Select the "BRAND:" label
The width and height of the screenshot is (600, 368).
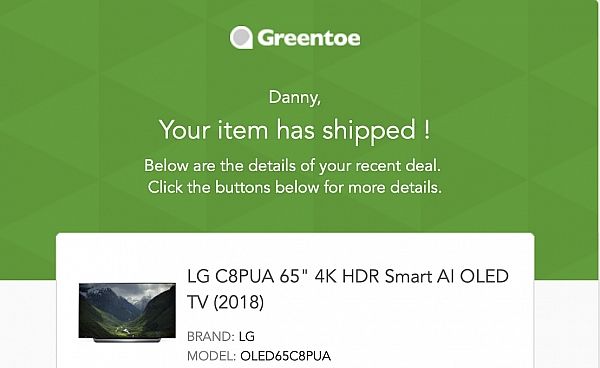pos(210,337)
